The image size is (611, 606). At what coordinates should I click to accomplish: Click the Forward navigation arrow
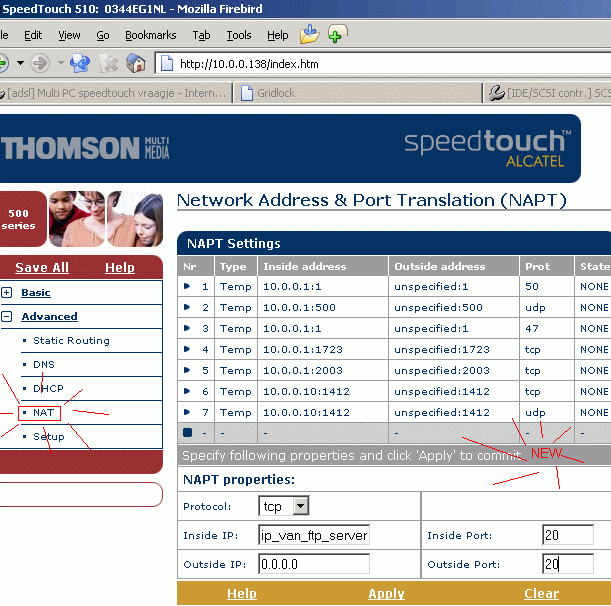pos(40,63)
